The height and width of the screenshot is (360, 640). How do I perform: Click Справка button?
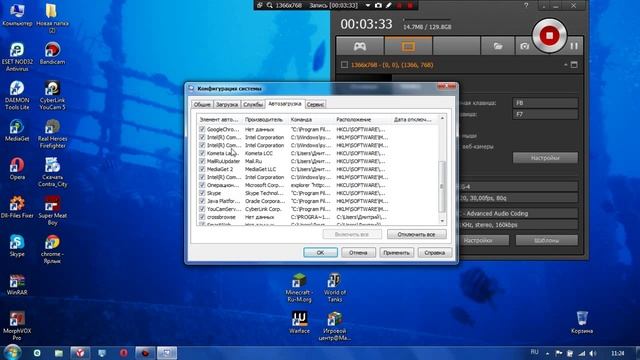click(x=434, y=253)
